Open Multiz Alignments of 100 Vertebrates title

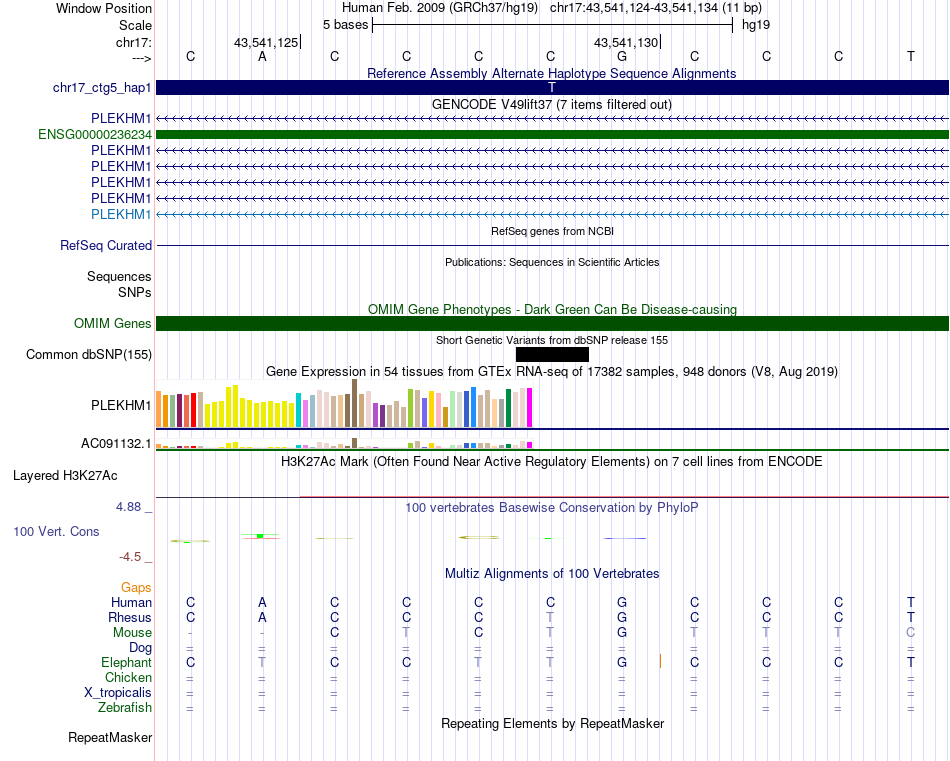click(552, 573)
